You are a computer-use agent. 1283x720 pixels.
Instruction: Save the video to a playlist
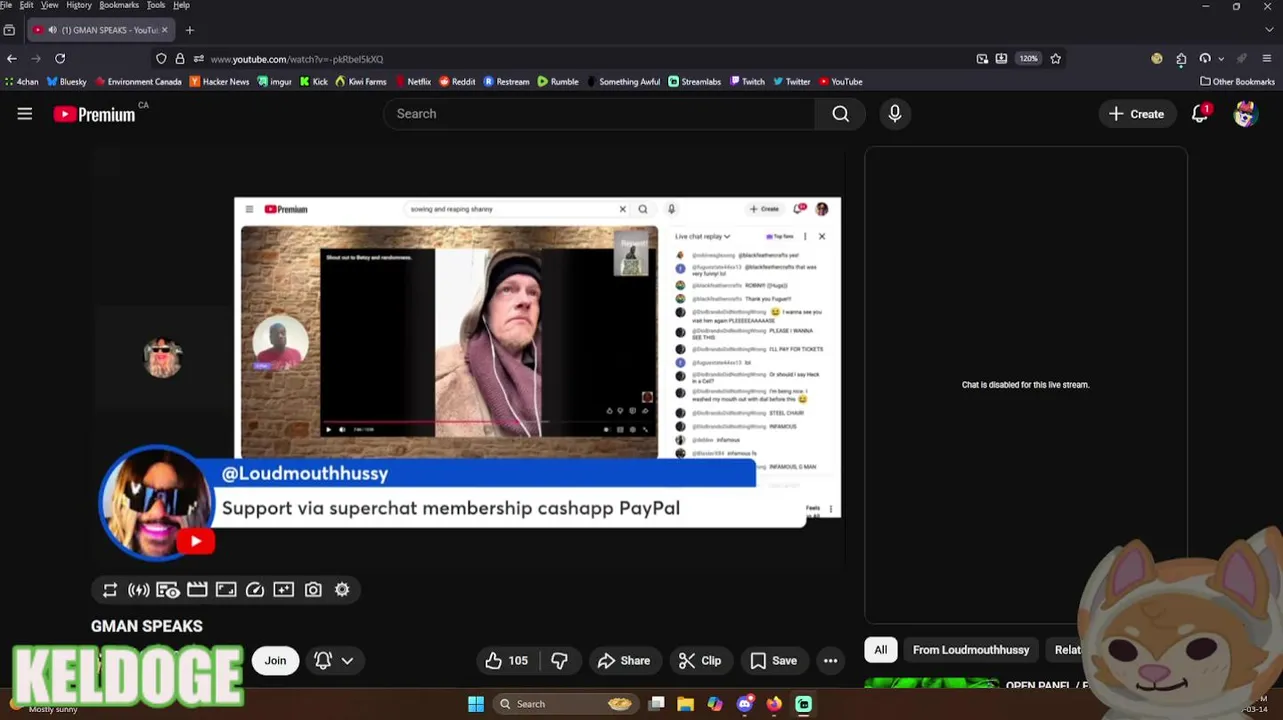(774, 661)
